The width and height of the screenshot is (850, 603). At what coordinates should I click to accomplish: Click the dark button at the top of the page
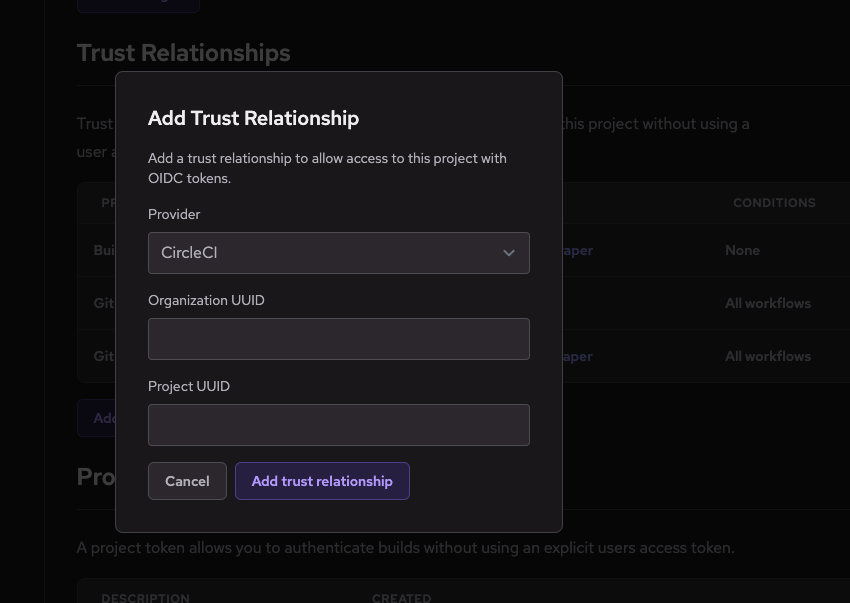click(138, 3)
